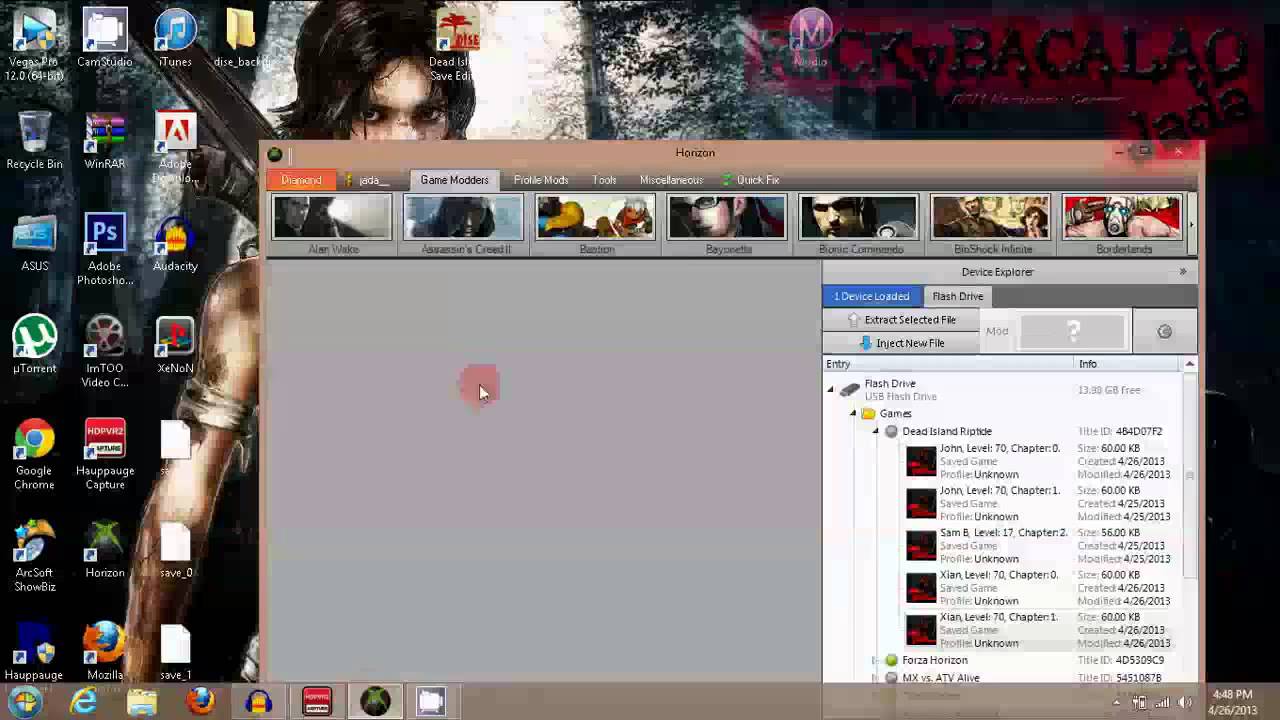Open Audacity desktop shortcut
This screenshot has width=1280, height=720.
[x=175, y=242]
